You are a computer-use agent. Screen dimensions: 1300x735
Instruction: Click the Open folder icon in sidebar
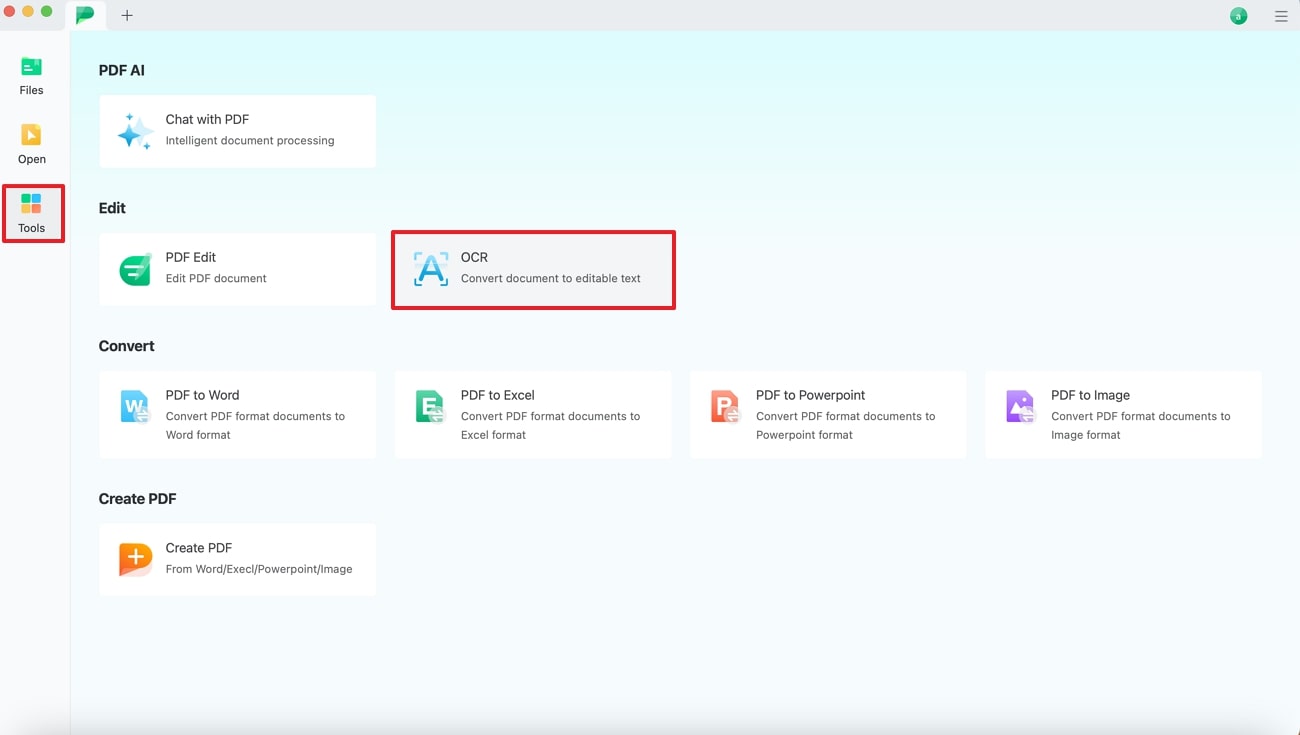(31, 135)
